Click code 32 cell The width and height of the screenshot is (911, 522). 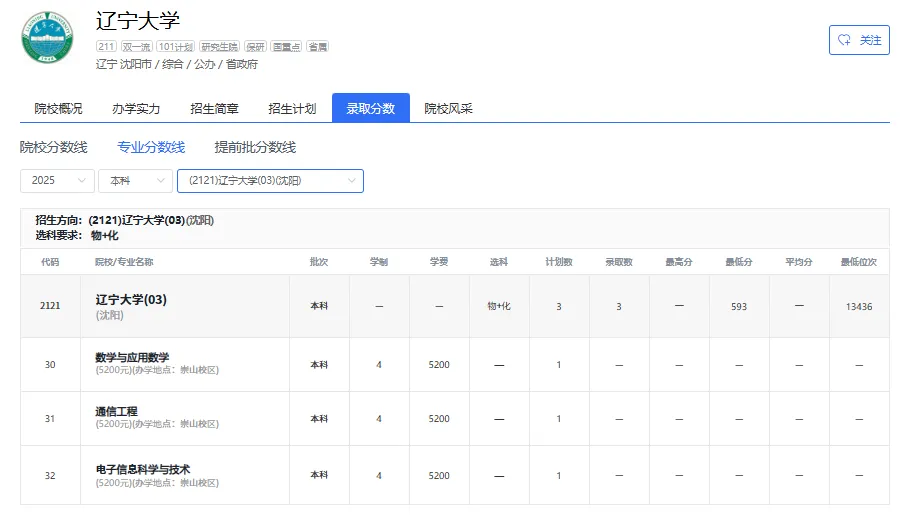(50, 475)
